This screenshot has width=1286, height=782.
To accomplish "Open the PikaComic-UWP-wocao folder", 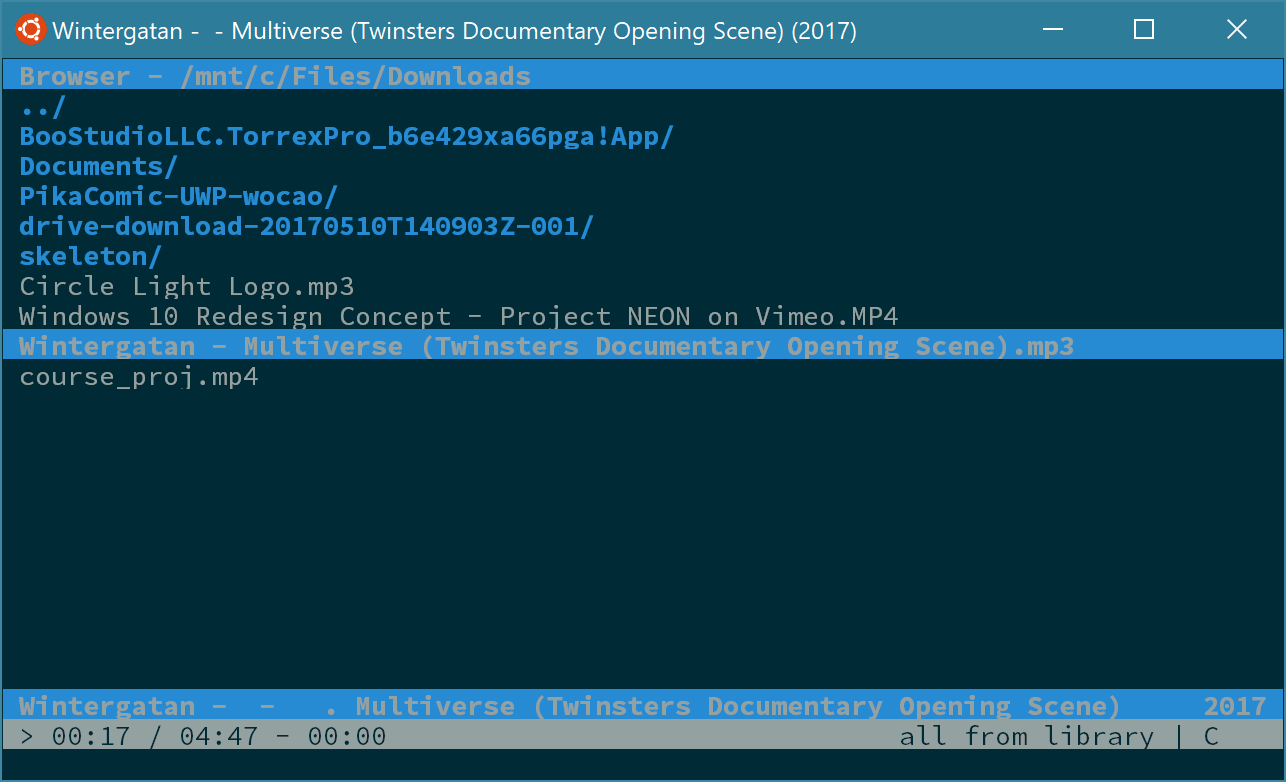I will (x=178, y=197).
